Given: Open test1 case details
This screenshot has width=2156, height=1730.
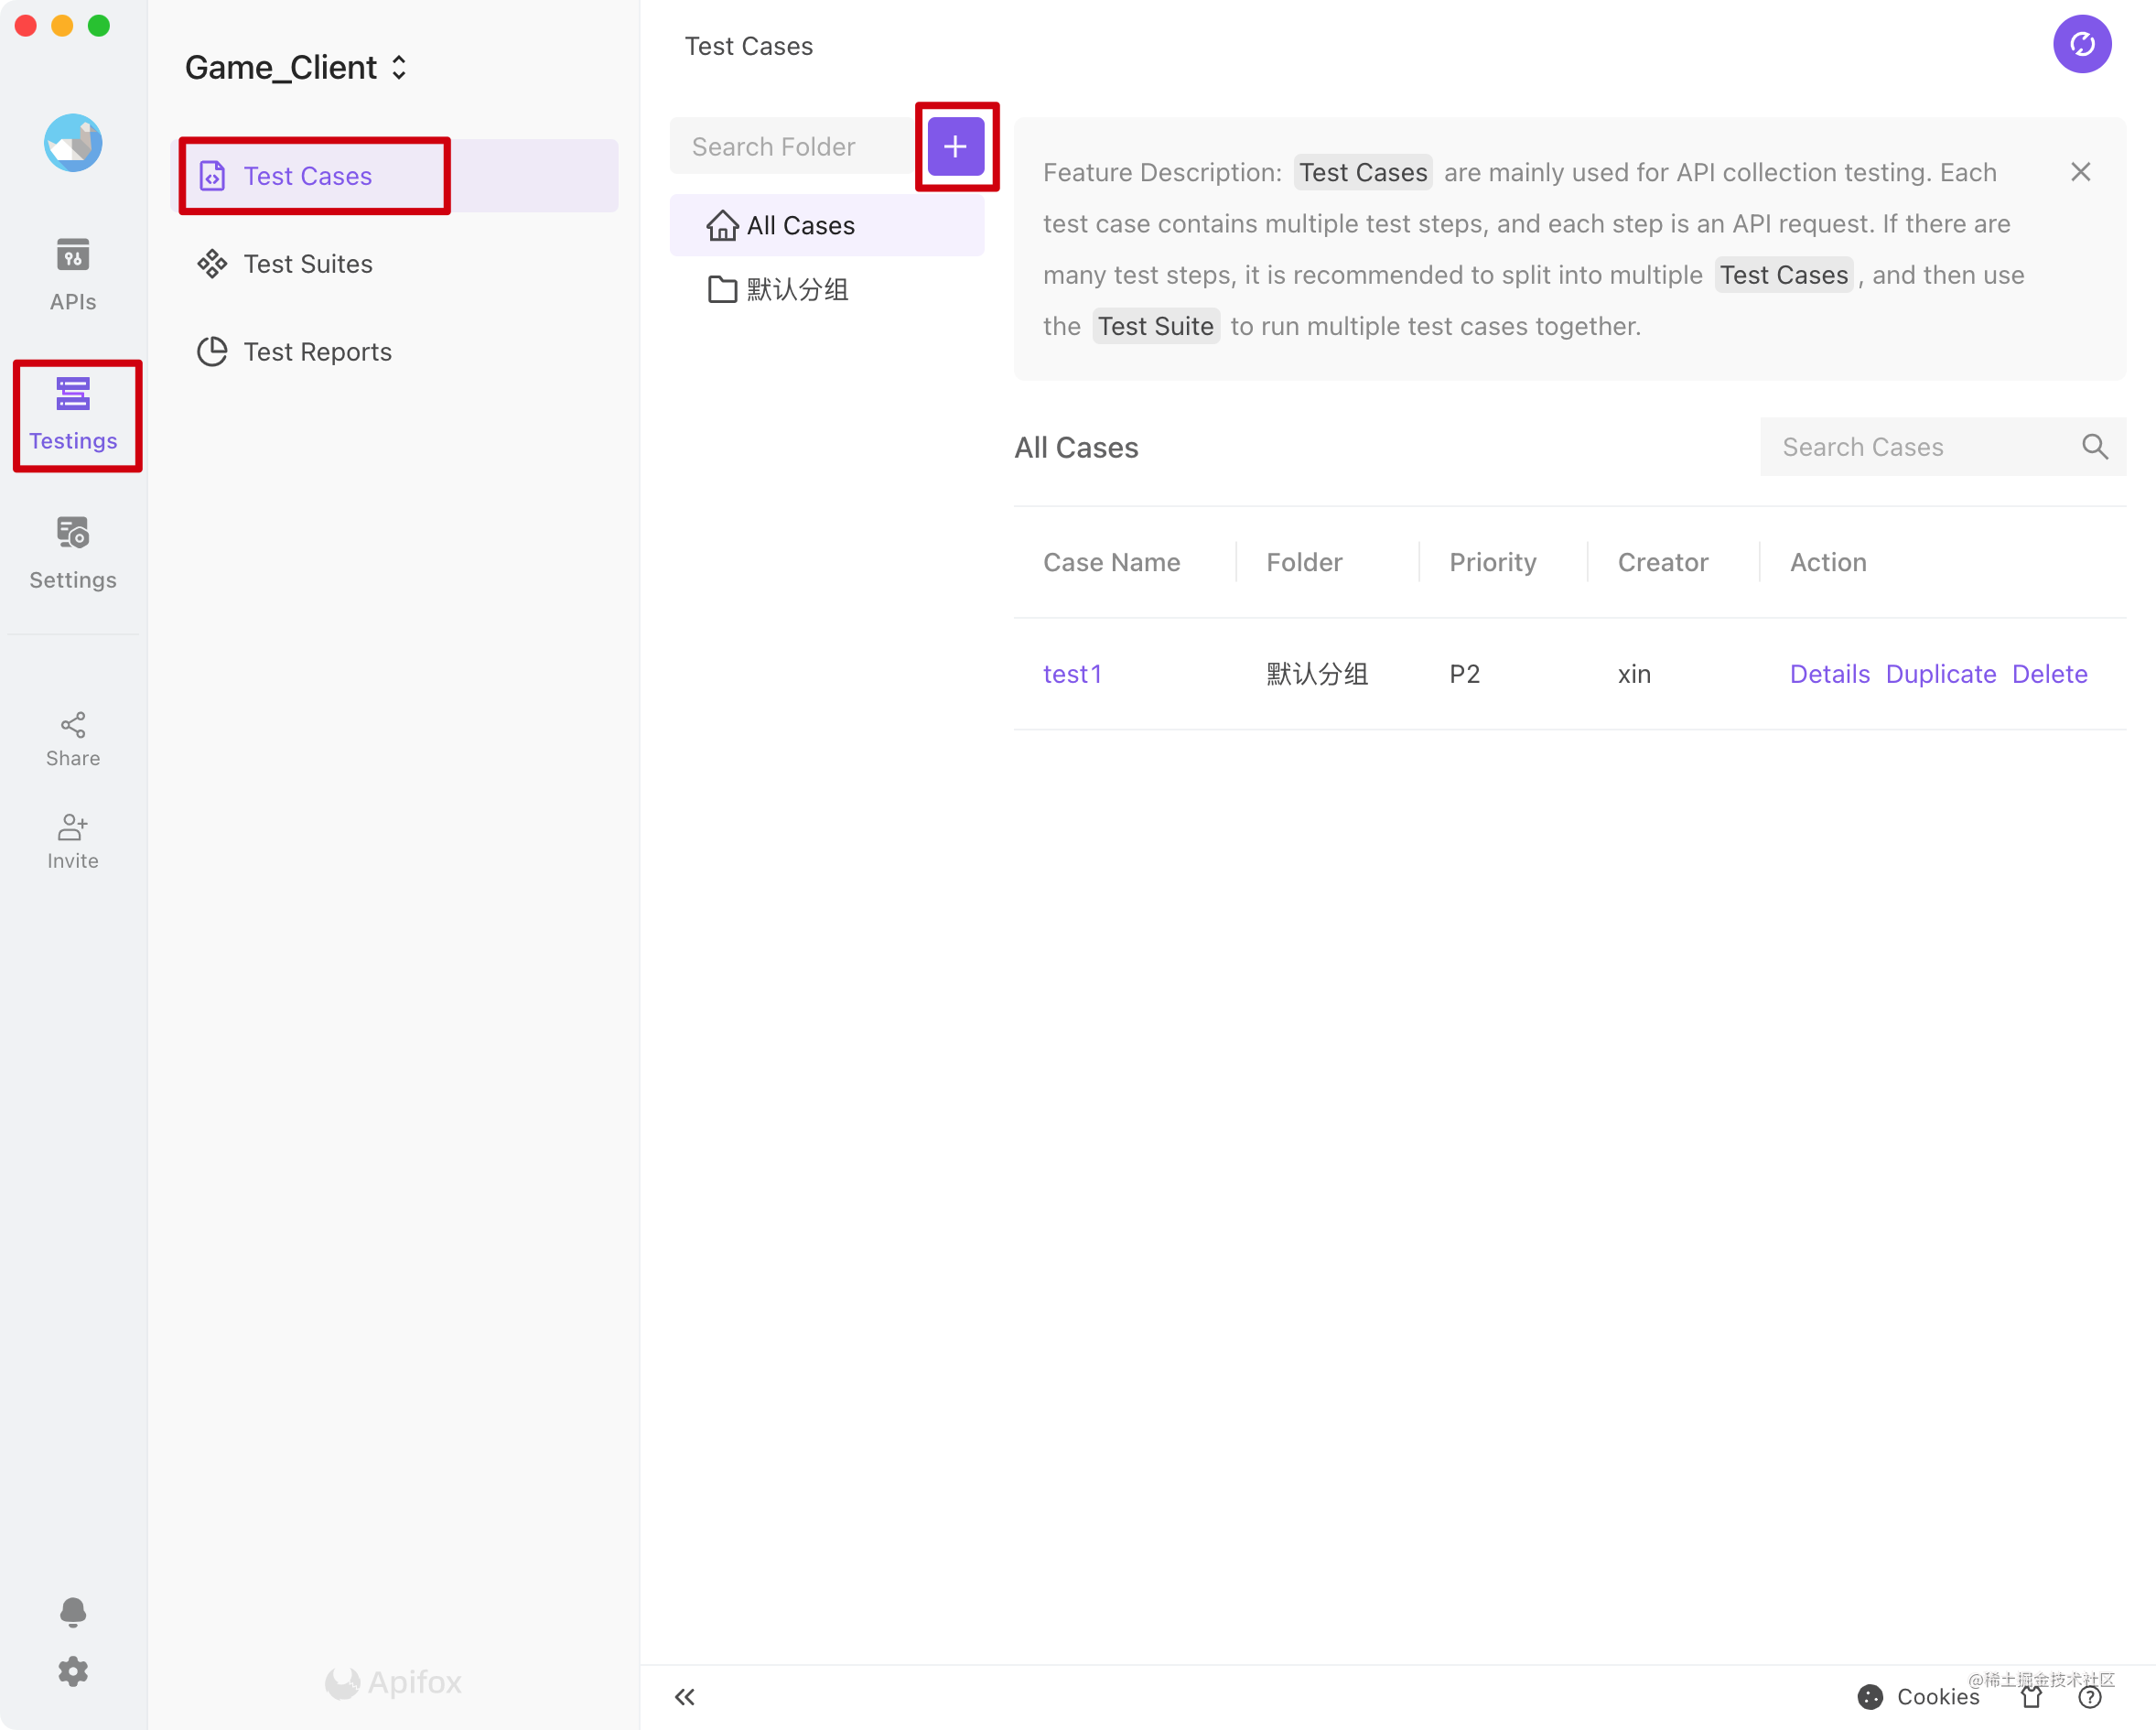Looking at the screenshot, I should click(1827, 673).
